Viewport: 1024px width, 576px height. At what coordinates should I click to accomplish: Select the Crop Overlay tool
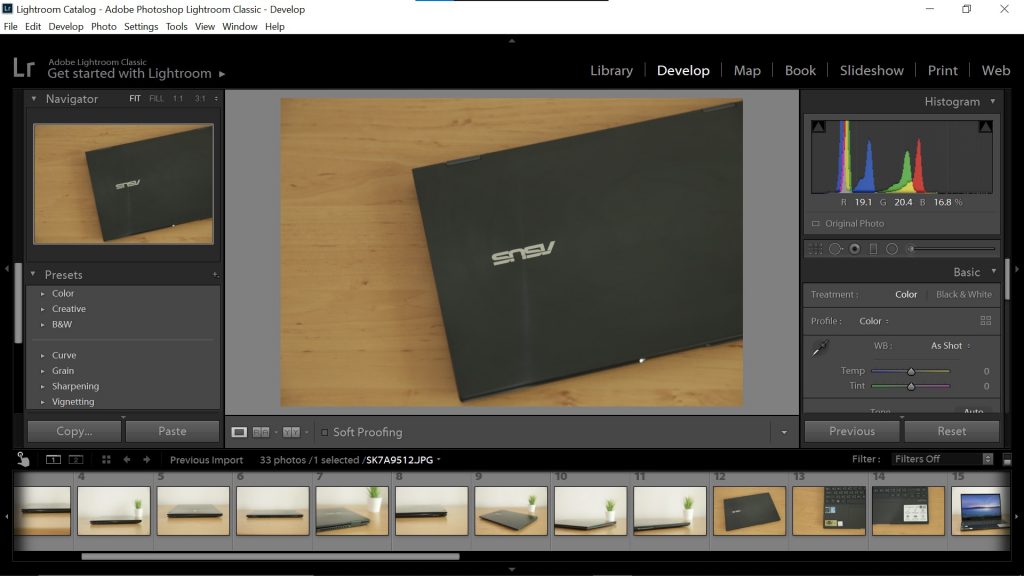(816, 249)
